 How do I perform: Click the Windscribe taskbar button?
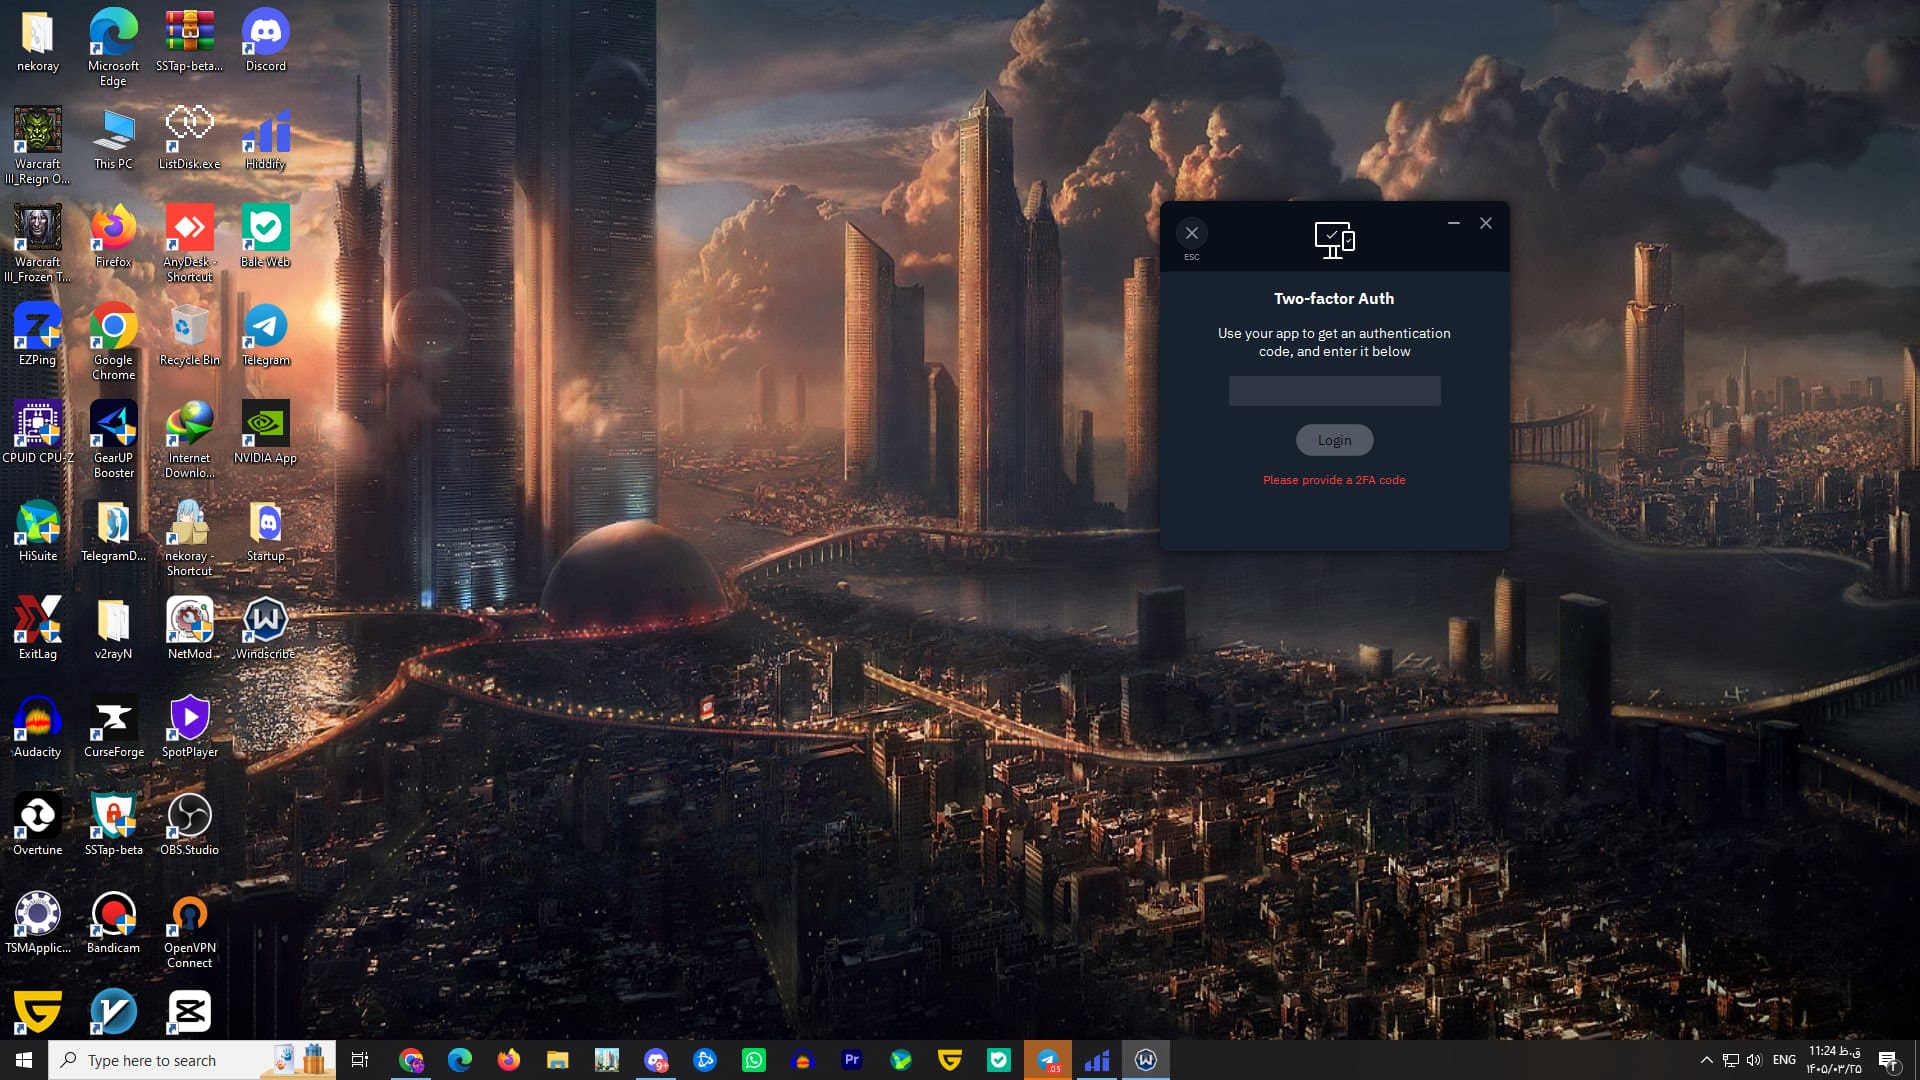click(1146, 1060)
